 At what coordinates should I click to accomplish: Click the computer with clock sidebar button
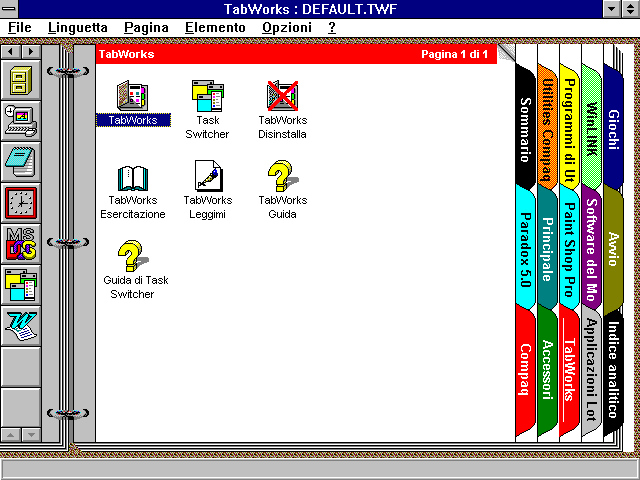[x=21, y=121]
